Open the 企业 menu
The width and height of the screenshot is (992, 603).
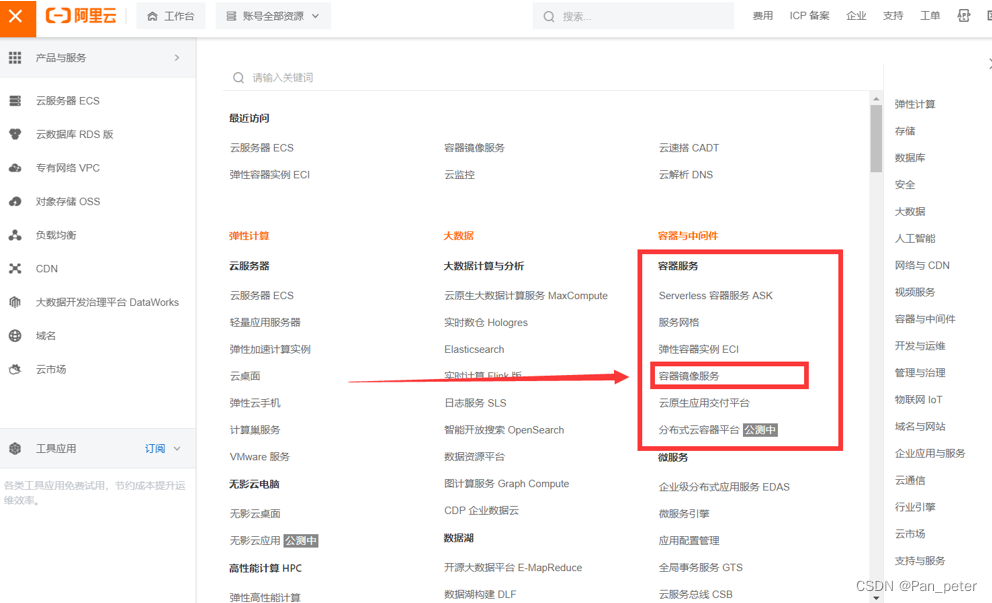tap(856, 16)
